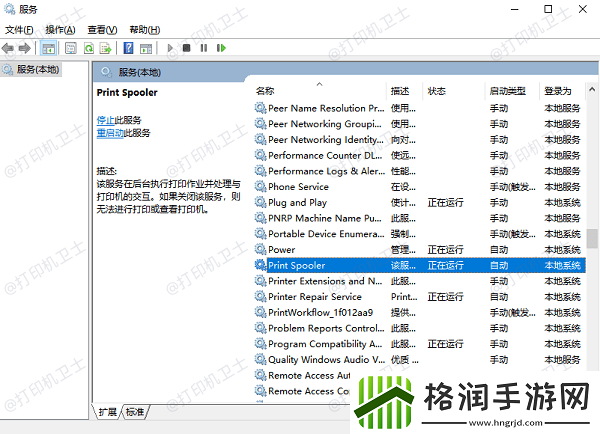The height and width of the screenshot is (434, 600).
Task: Open the 帮助(H) menu
Action: (x=145, y=29)
